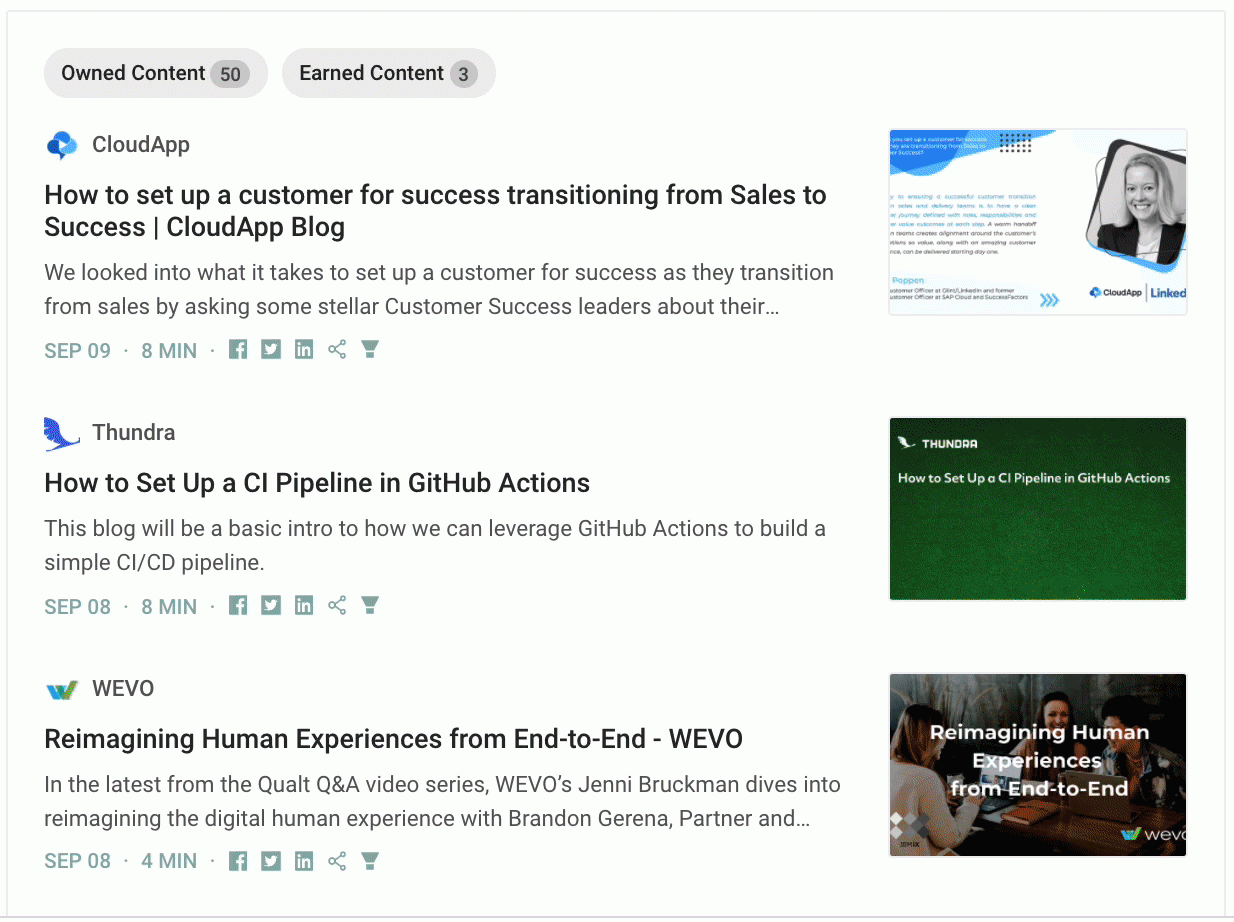1234x922 pixels.
Task: Click the Thundra article summary about GitHub Actions
Action: click(435, 545)
